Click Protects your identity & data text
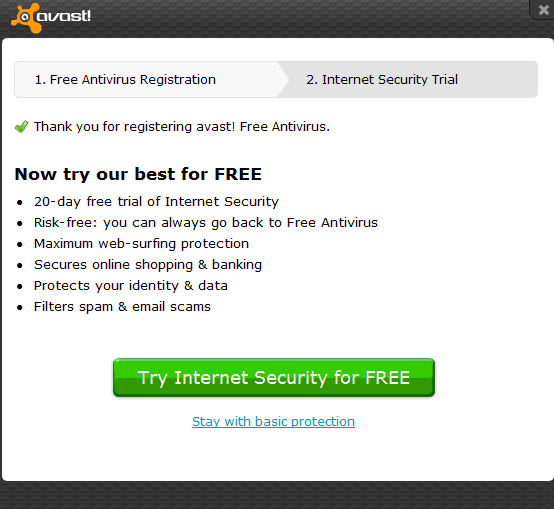The width and height of the screenshot is (554, 509). coord(131,286)
